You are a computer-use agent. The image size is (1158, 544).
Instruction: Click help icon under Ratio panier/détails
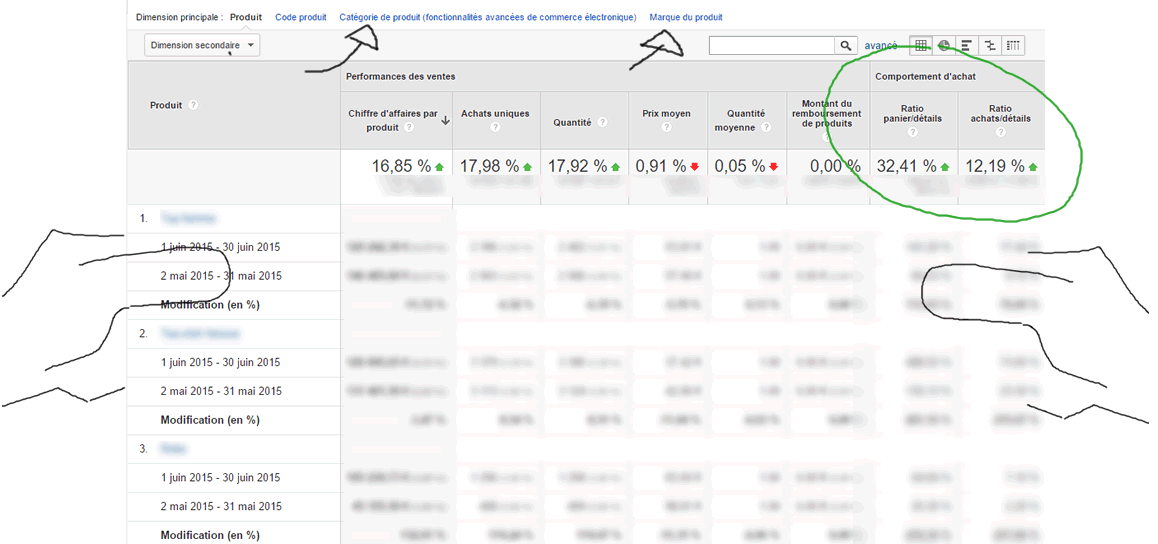tap(913, 132)
